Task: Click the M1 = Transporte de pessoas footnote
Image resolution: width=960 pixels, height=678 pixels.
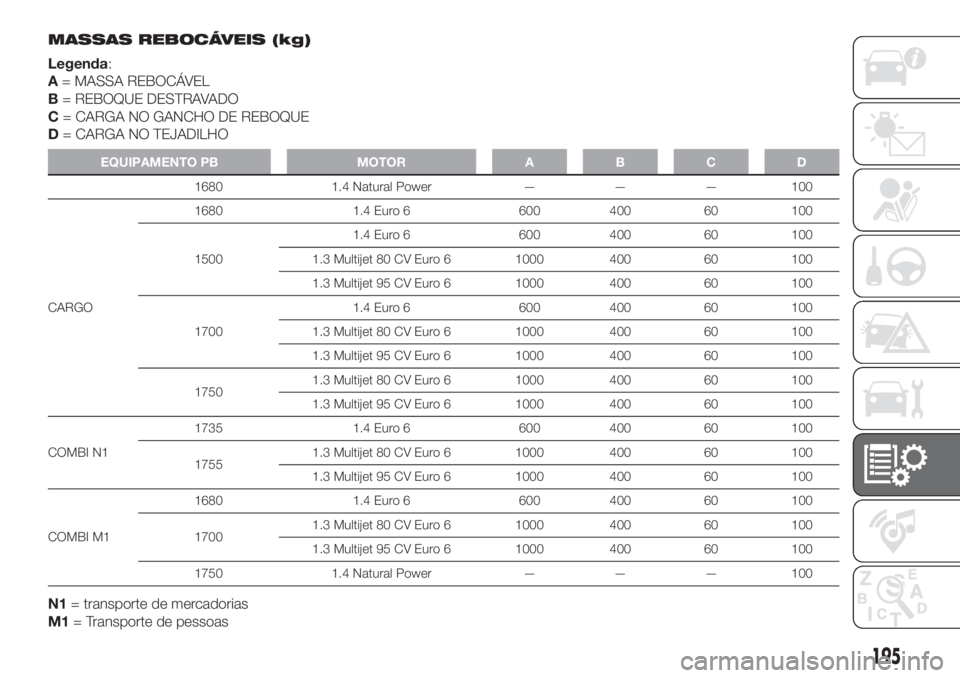Action: click(138, 622)
